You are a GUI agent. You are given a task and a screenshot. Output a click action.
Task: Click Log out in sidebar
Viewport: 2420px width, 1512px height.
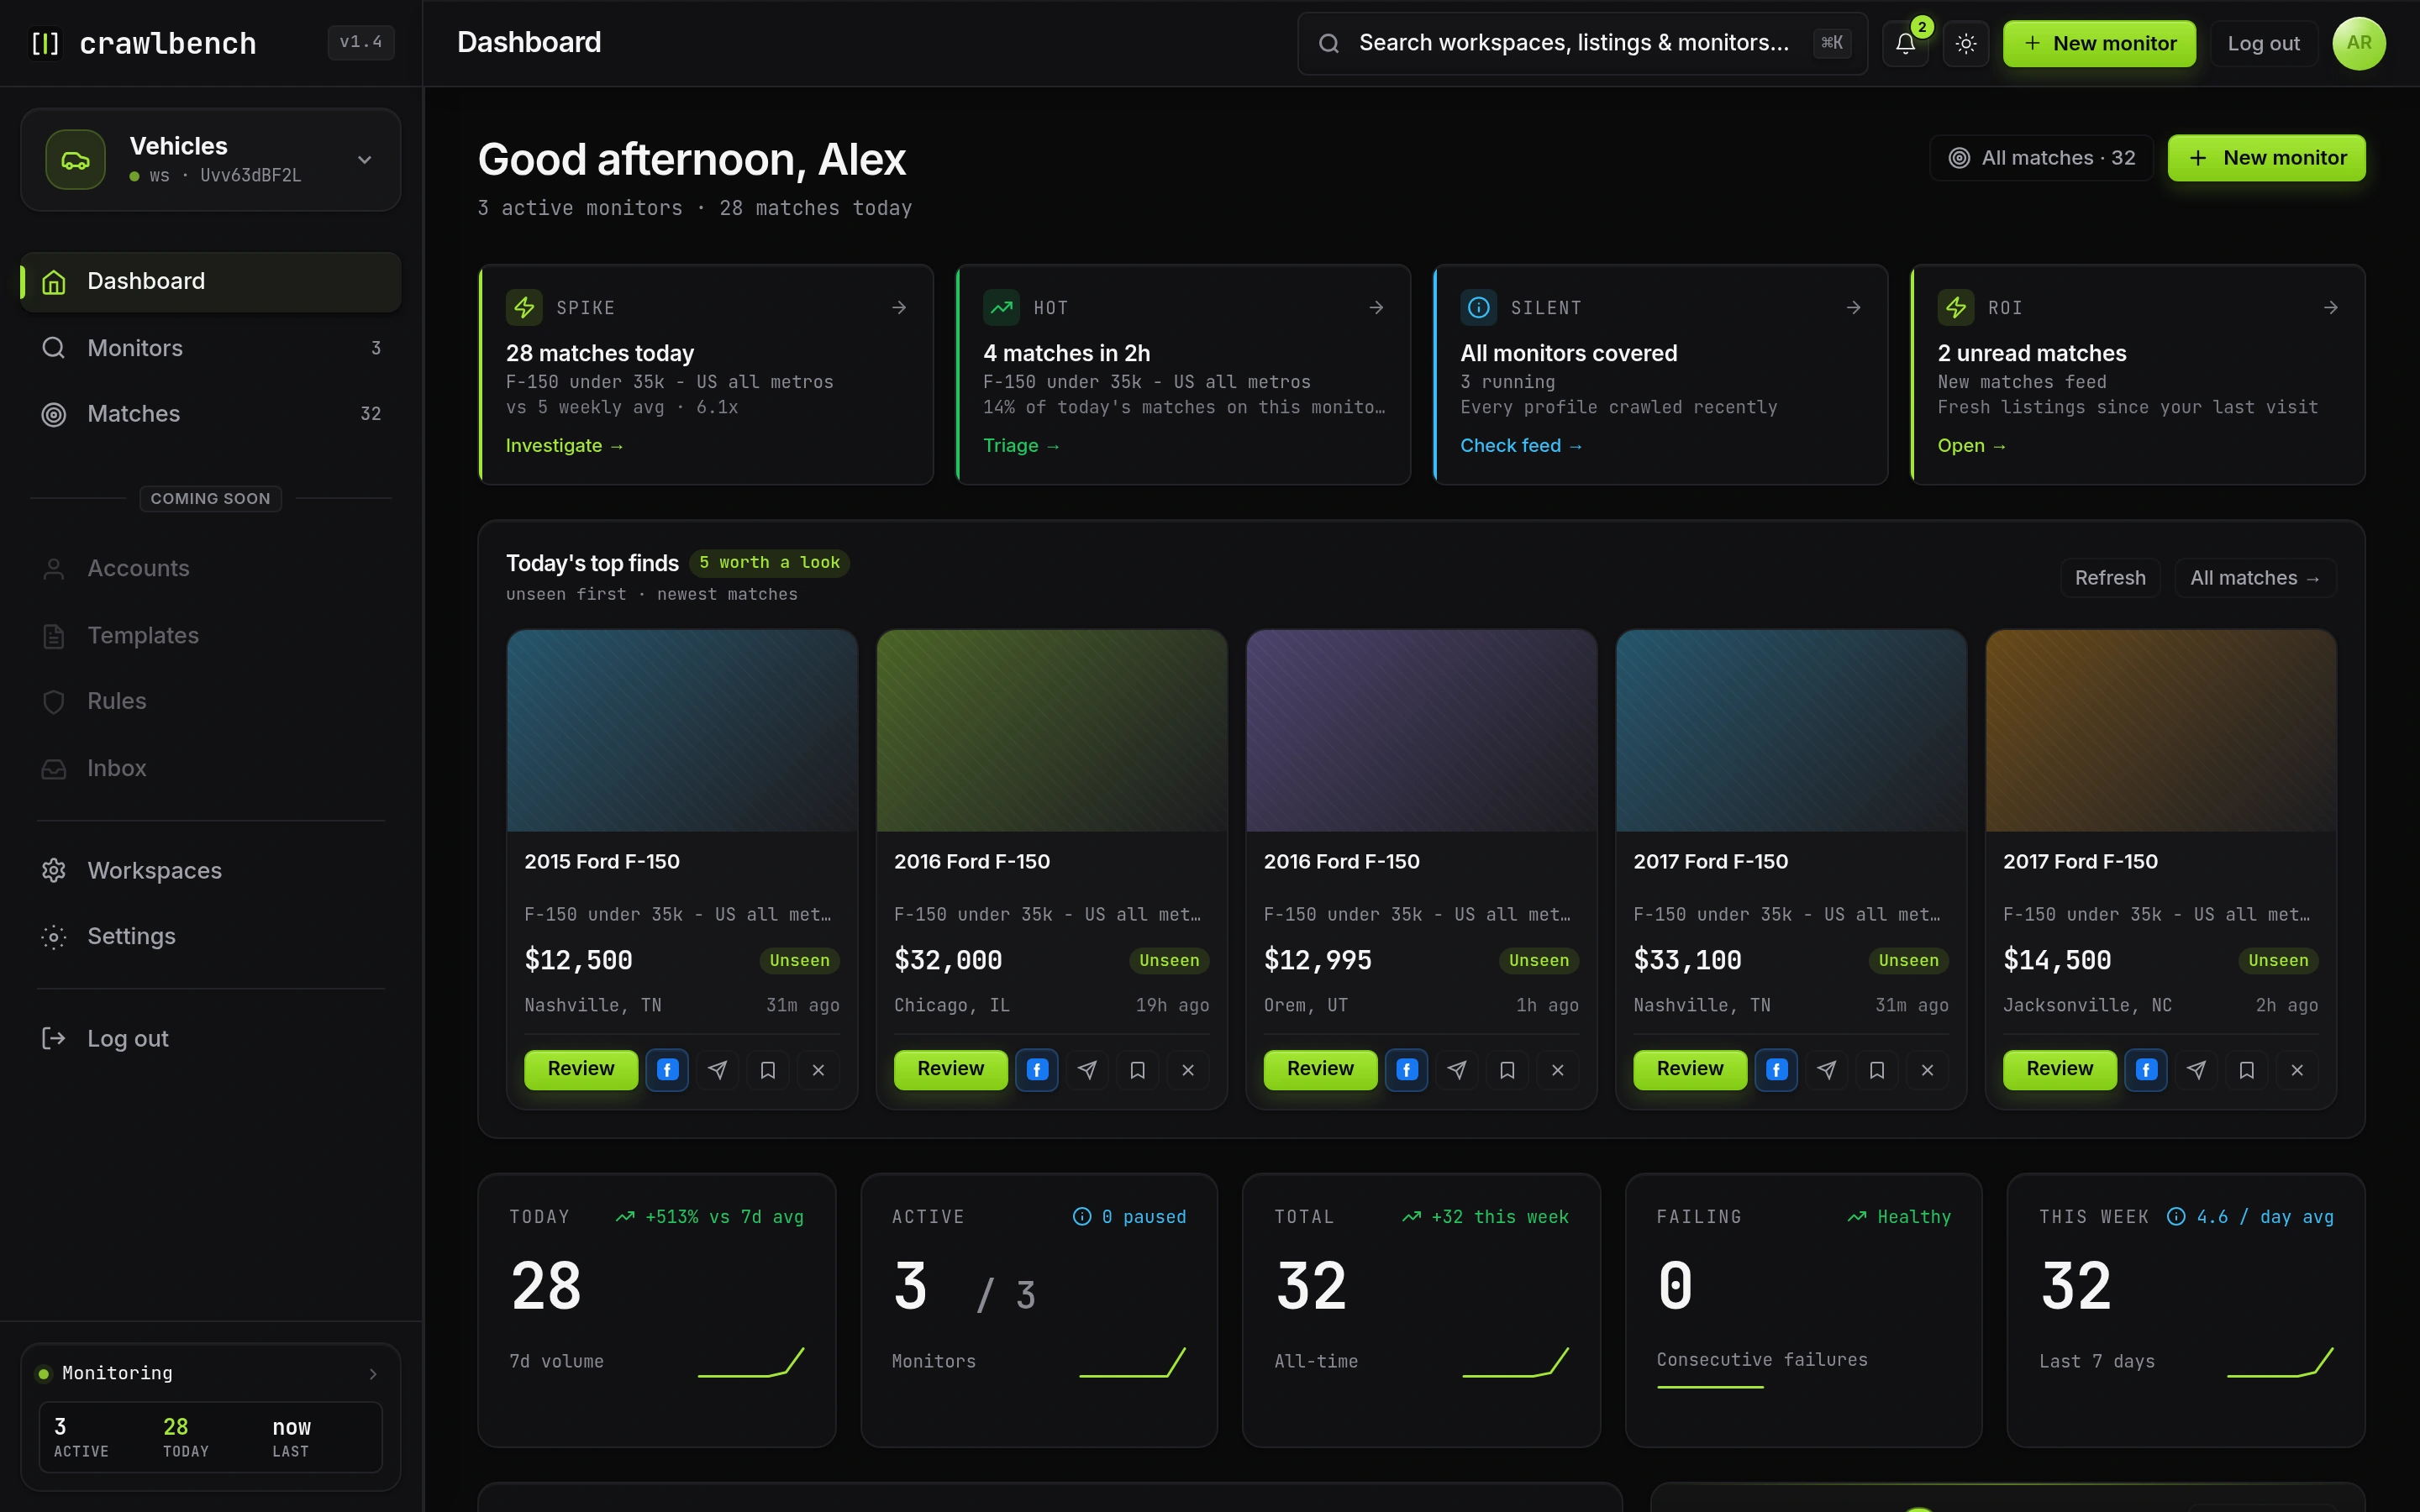coord(211,1038)
